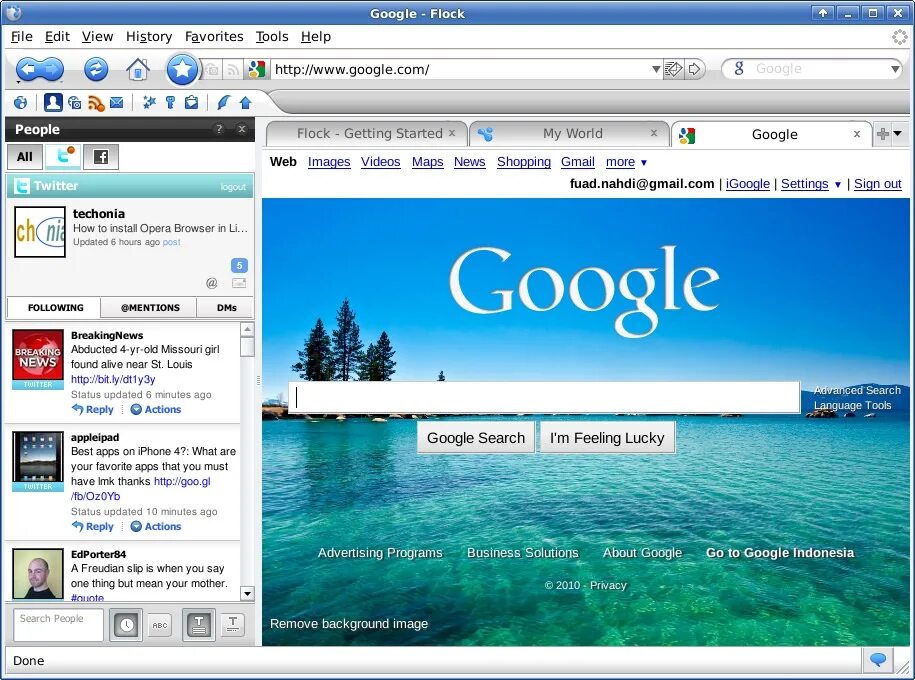Click I'm Feeling Lucky button

point(607,438)
